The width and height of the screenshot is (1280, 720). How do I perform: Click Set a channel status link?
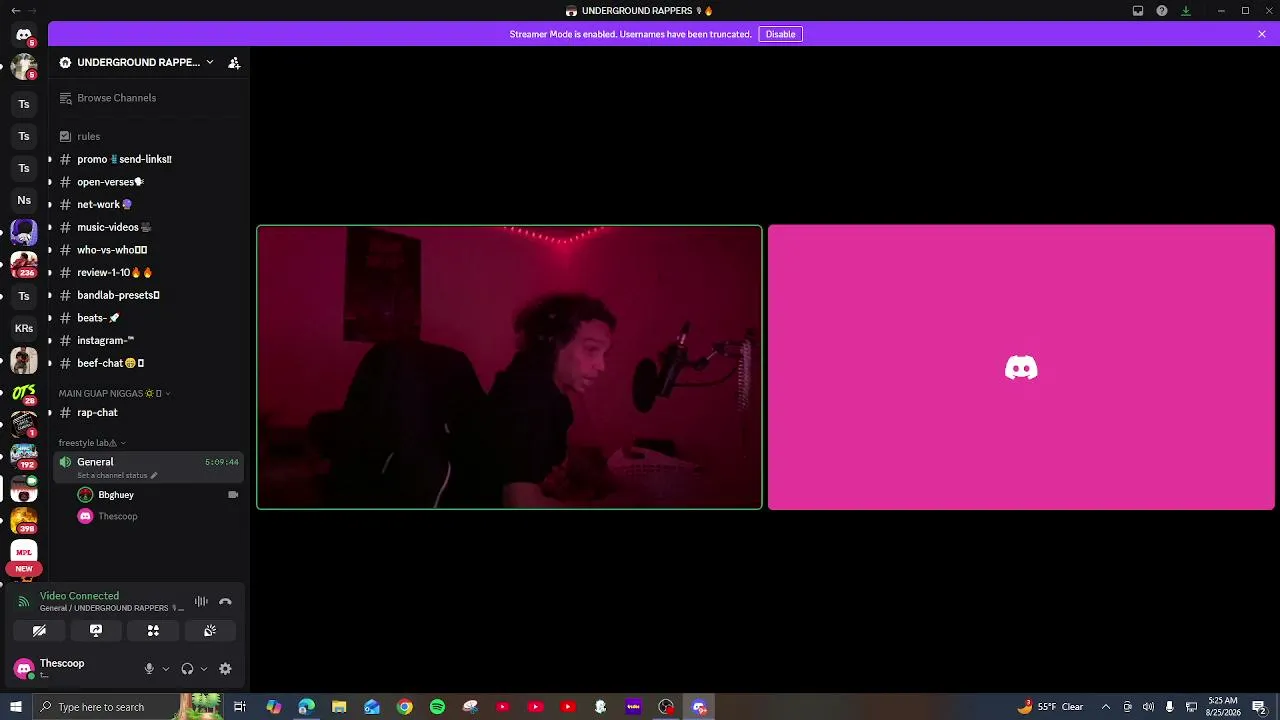coord(117,476)
